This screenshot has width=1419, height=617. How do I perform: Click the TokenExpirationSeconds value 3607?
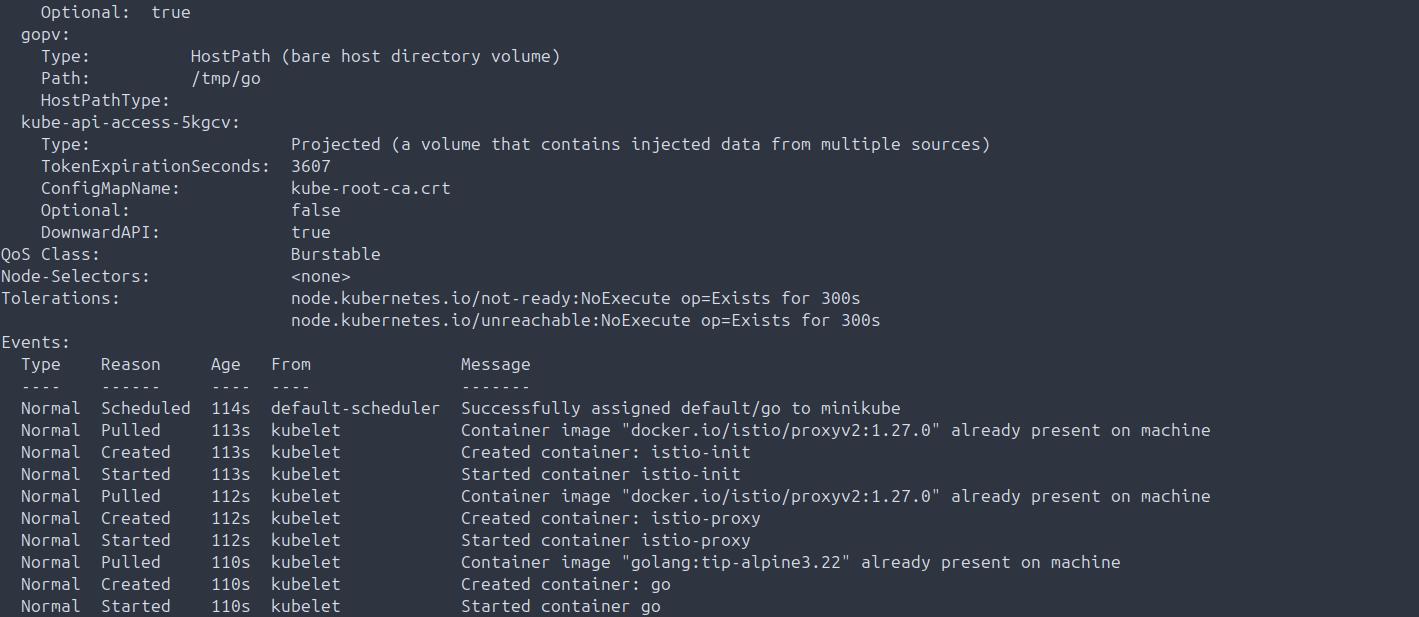pos(310,166)
